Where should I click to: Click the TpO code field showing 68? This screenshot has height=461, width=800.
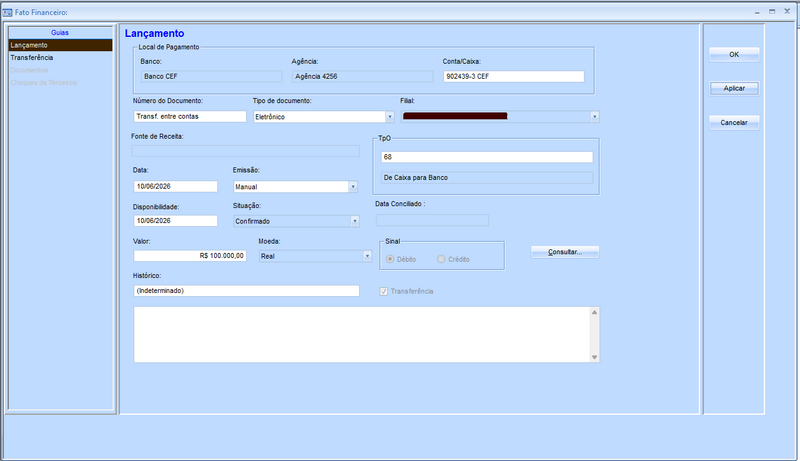487,157
